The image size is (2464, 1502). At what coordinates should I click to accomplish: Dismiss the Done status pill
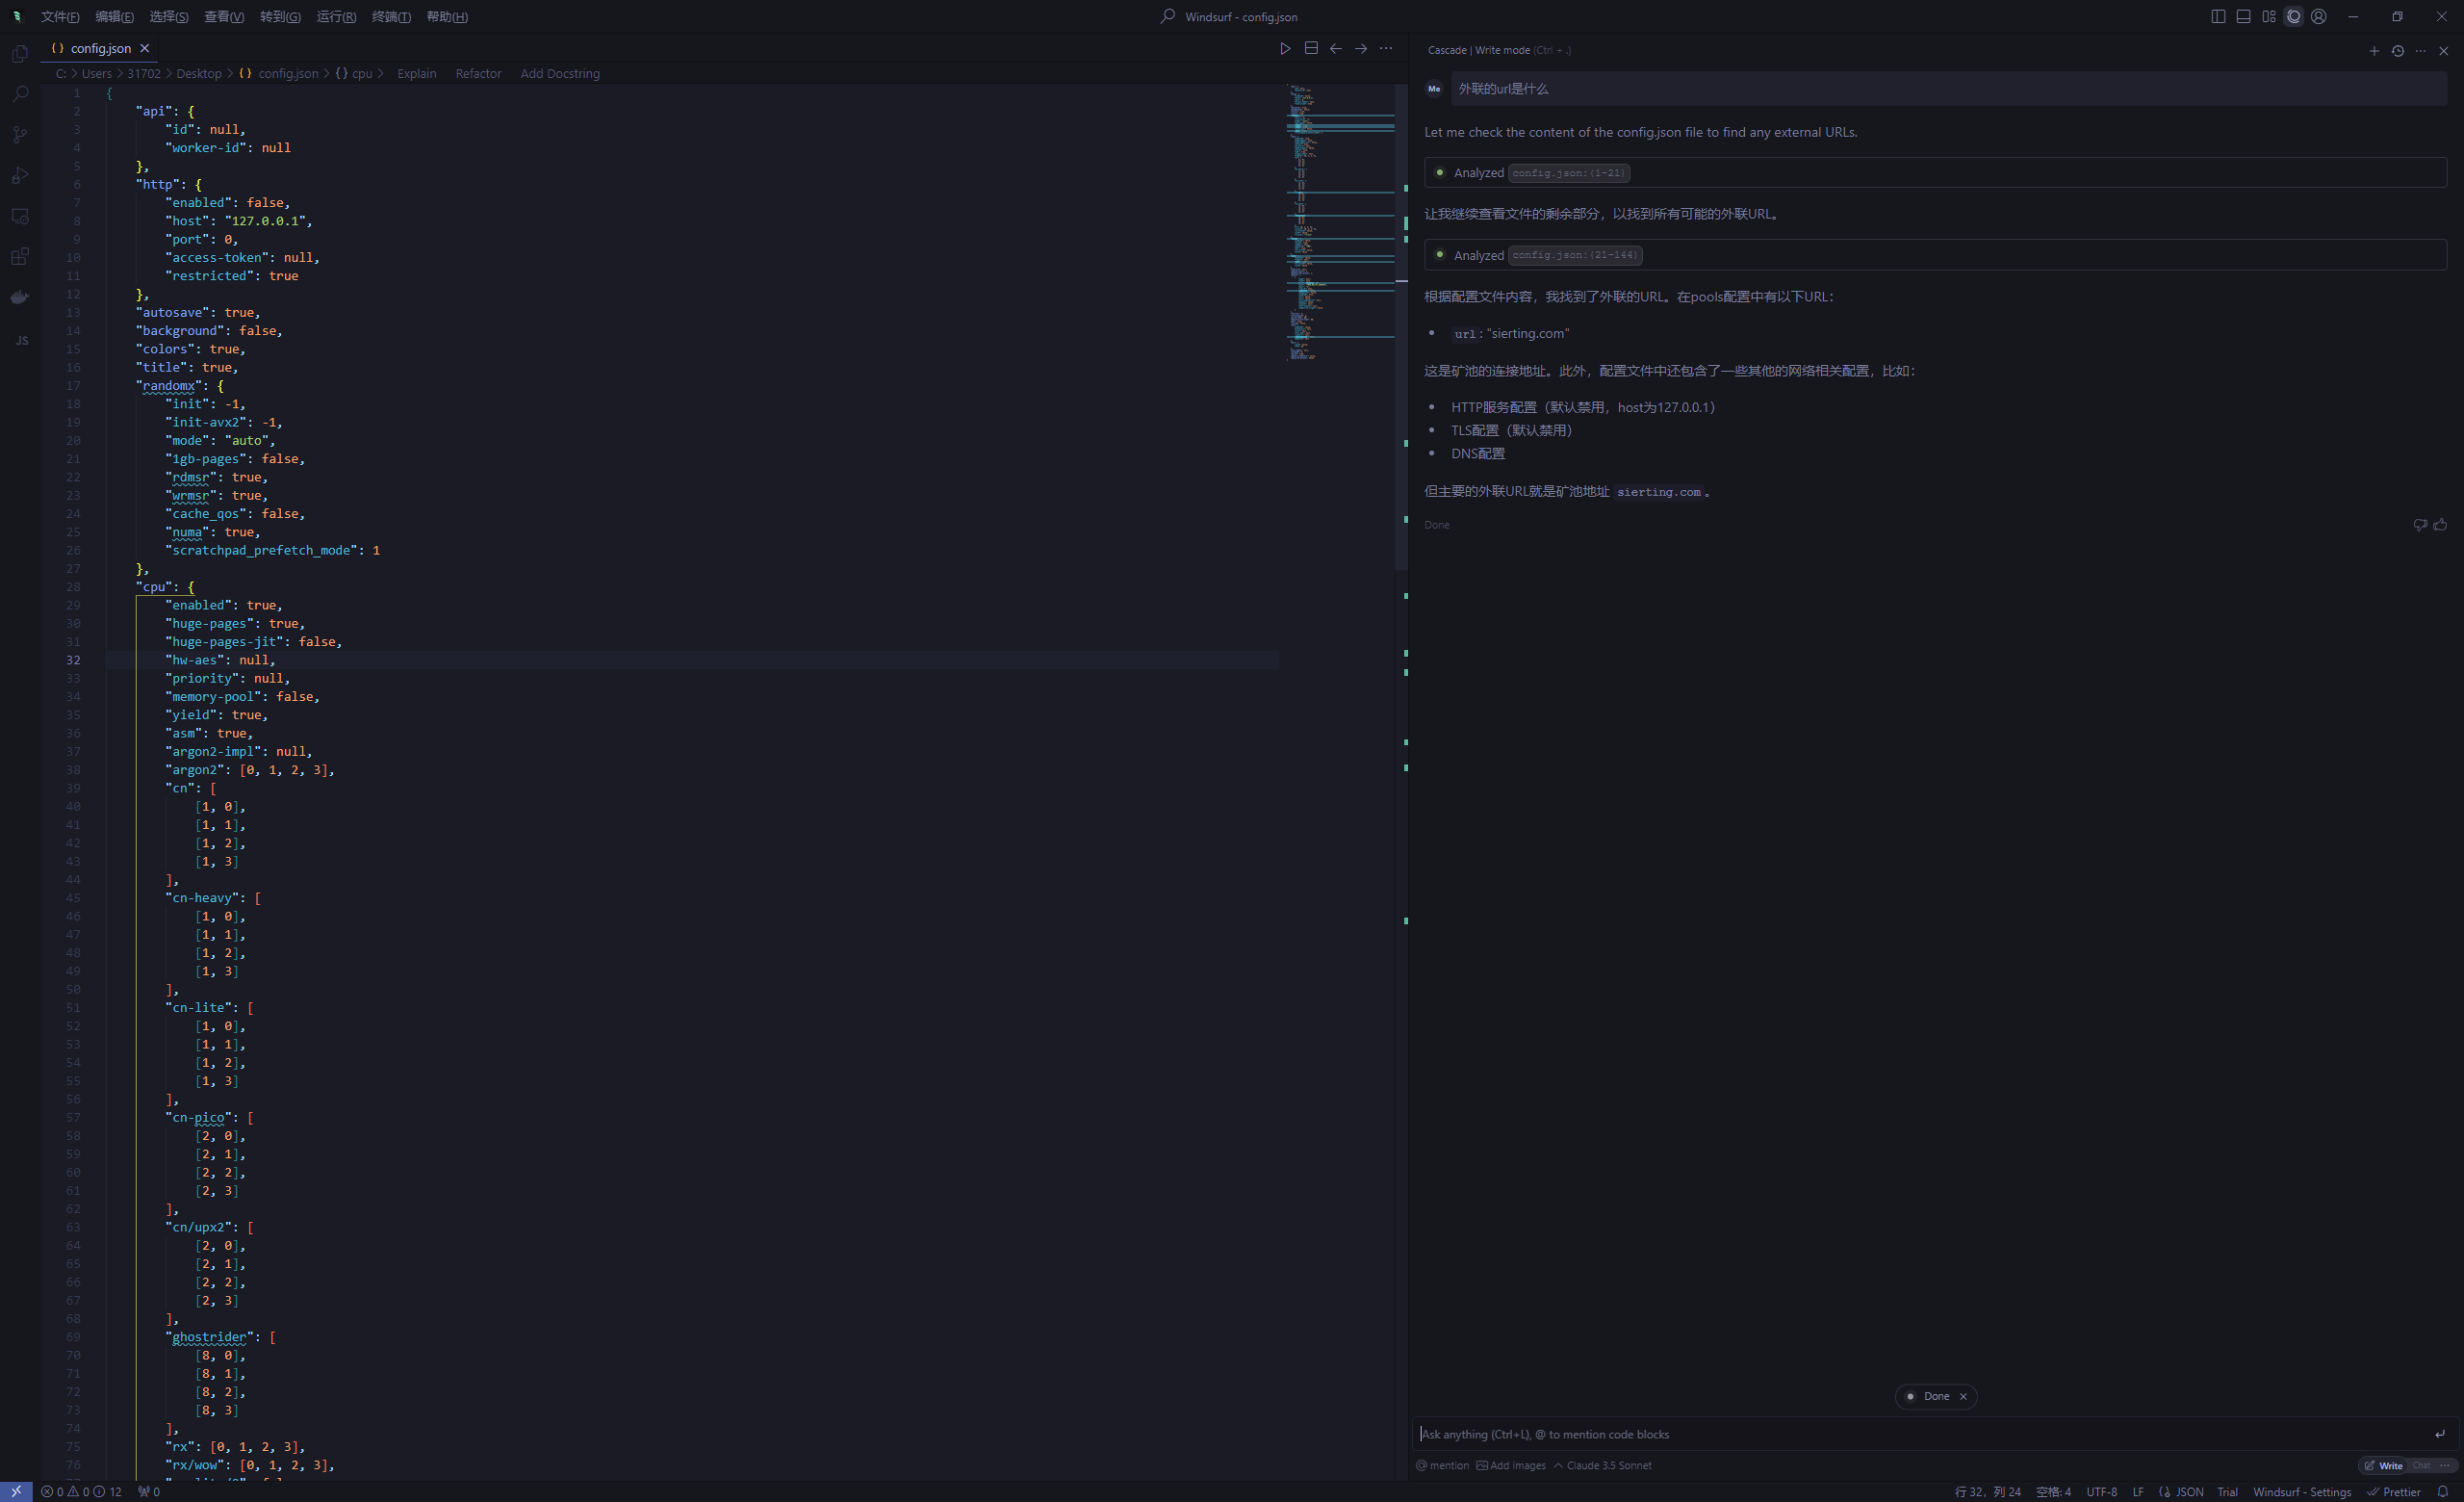coord(1963,1396)
